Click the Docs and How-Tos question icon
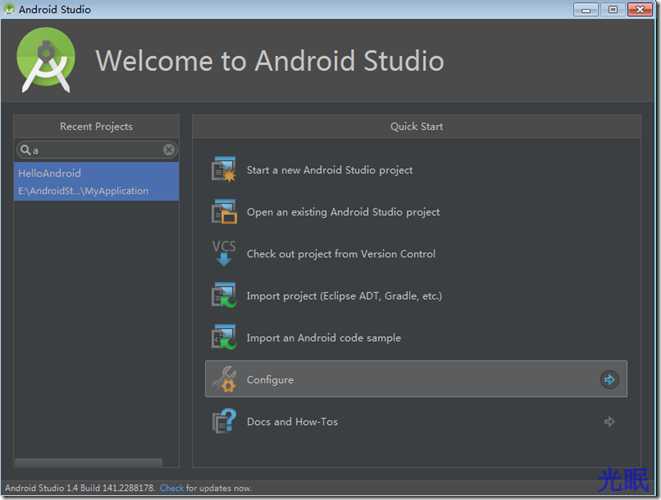The image size is (661, 500). (x=224, y=421)
